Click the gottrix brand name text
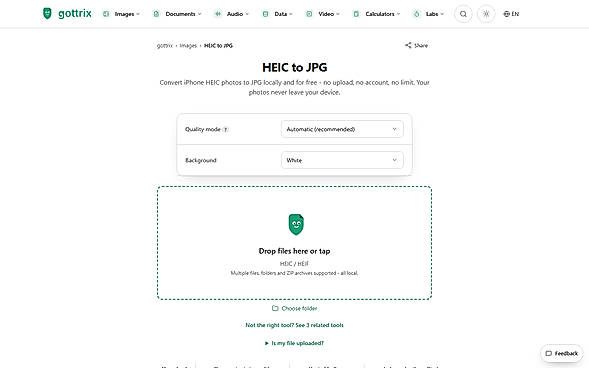The height and width of the screenshot is (368, 589). (x=75, y=14)
